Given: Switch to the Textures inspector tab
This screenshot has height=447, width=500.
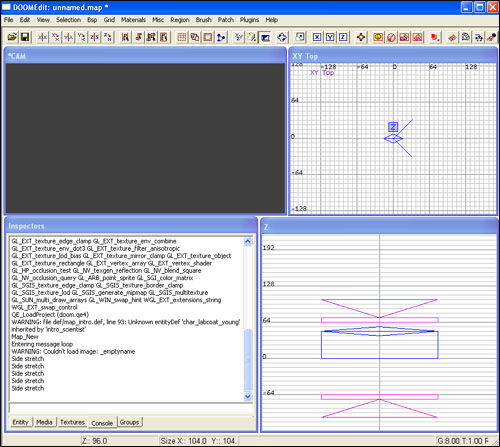Looking at the screenshot, I should click(72, 422).
